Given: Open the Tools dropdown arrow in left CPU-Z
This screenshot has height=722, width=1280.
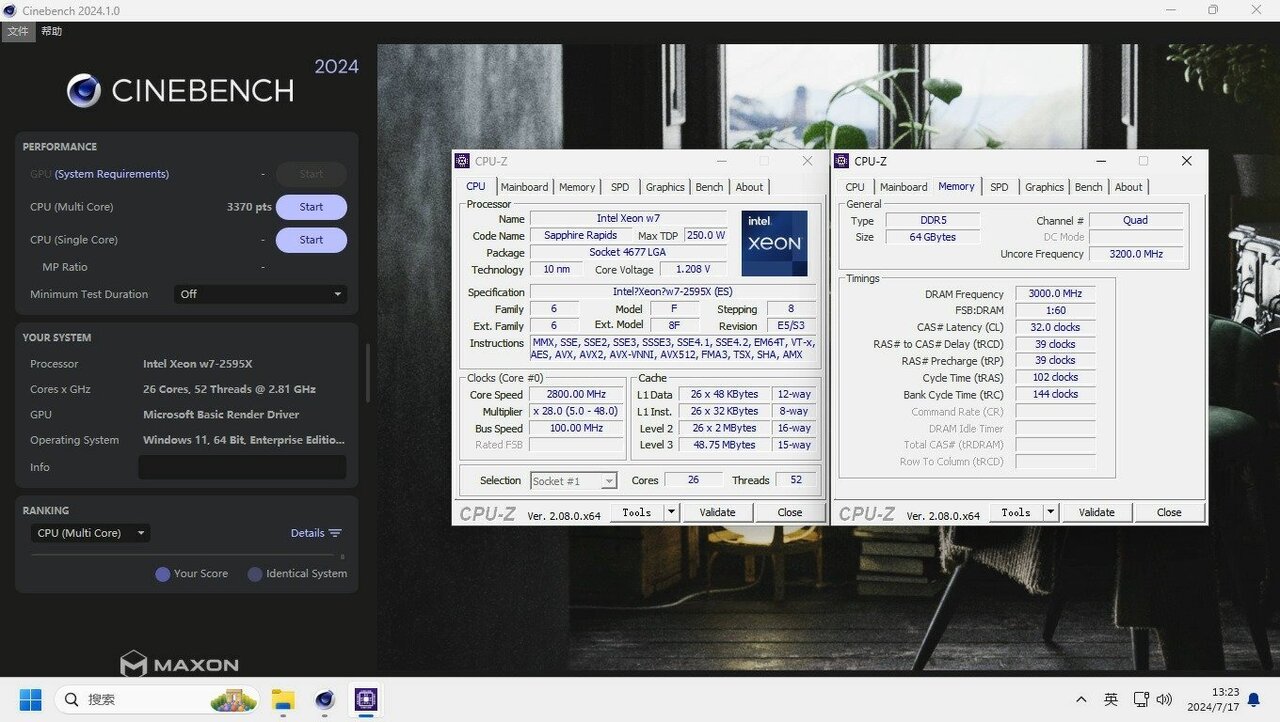Looking at the screenshot, I should tap(671, 512).
